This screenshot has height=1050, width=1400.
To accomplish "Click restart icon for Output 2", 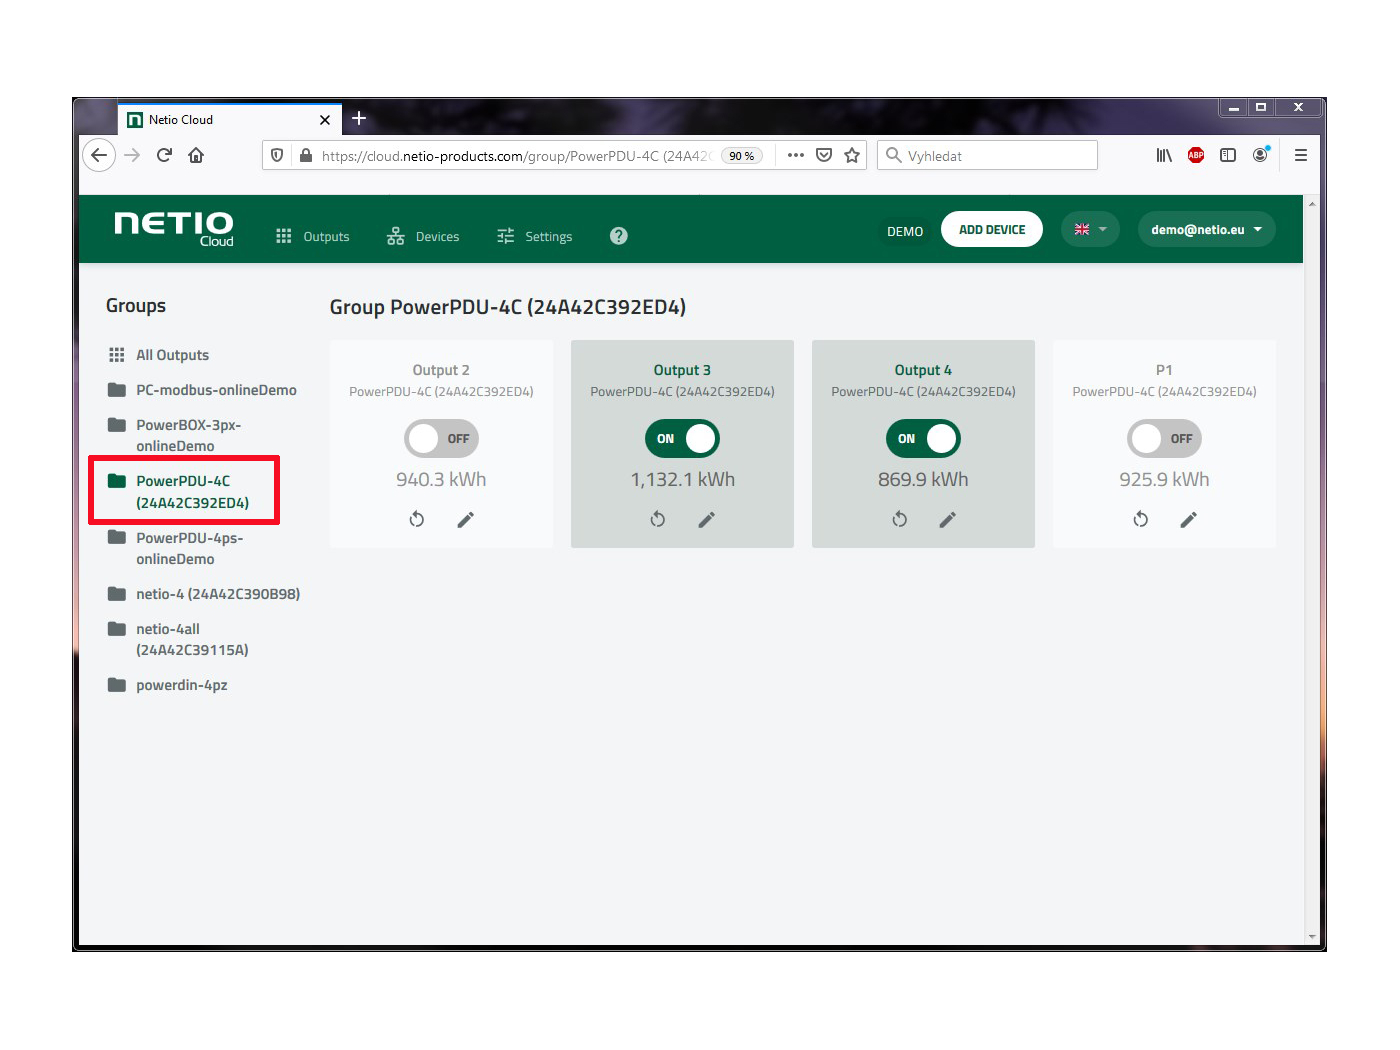I will [x=417, y=519].
